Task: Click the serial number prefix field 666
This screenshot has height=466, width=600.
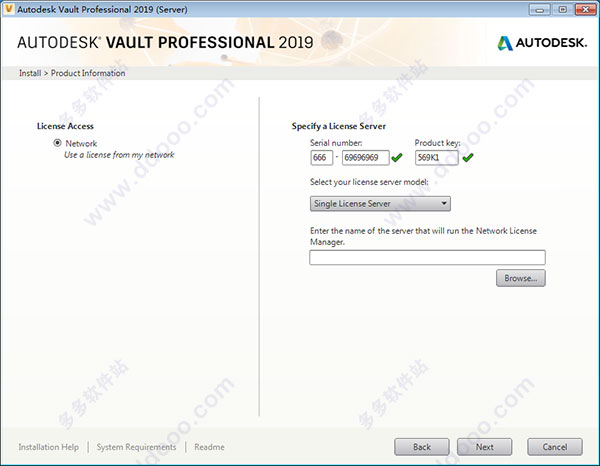Action: [x=321, y=158]
